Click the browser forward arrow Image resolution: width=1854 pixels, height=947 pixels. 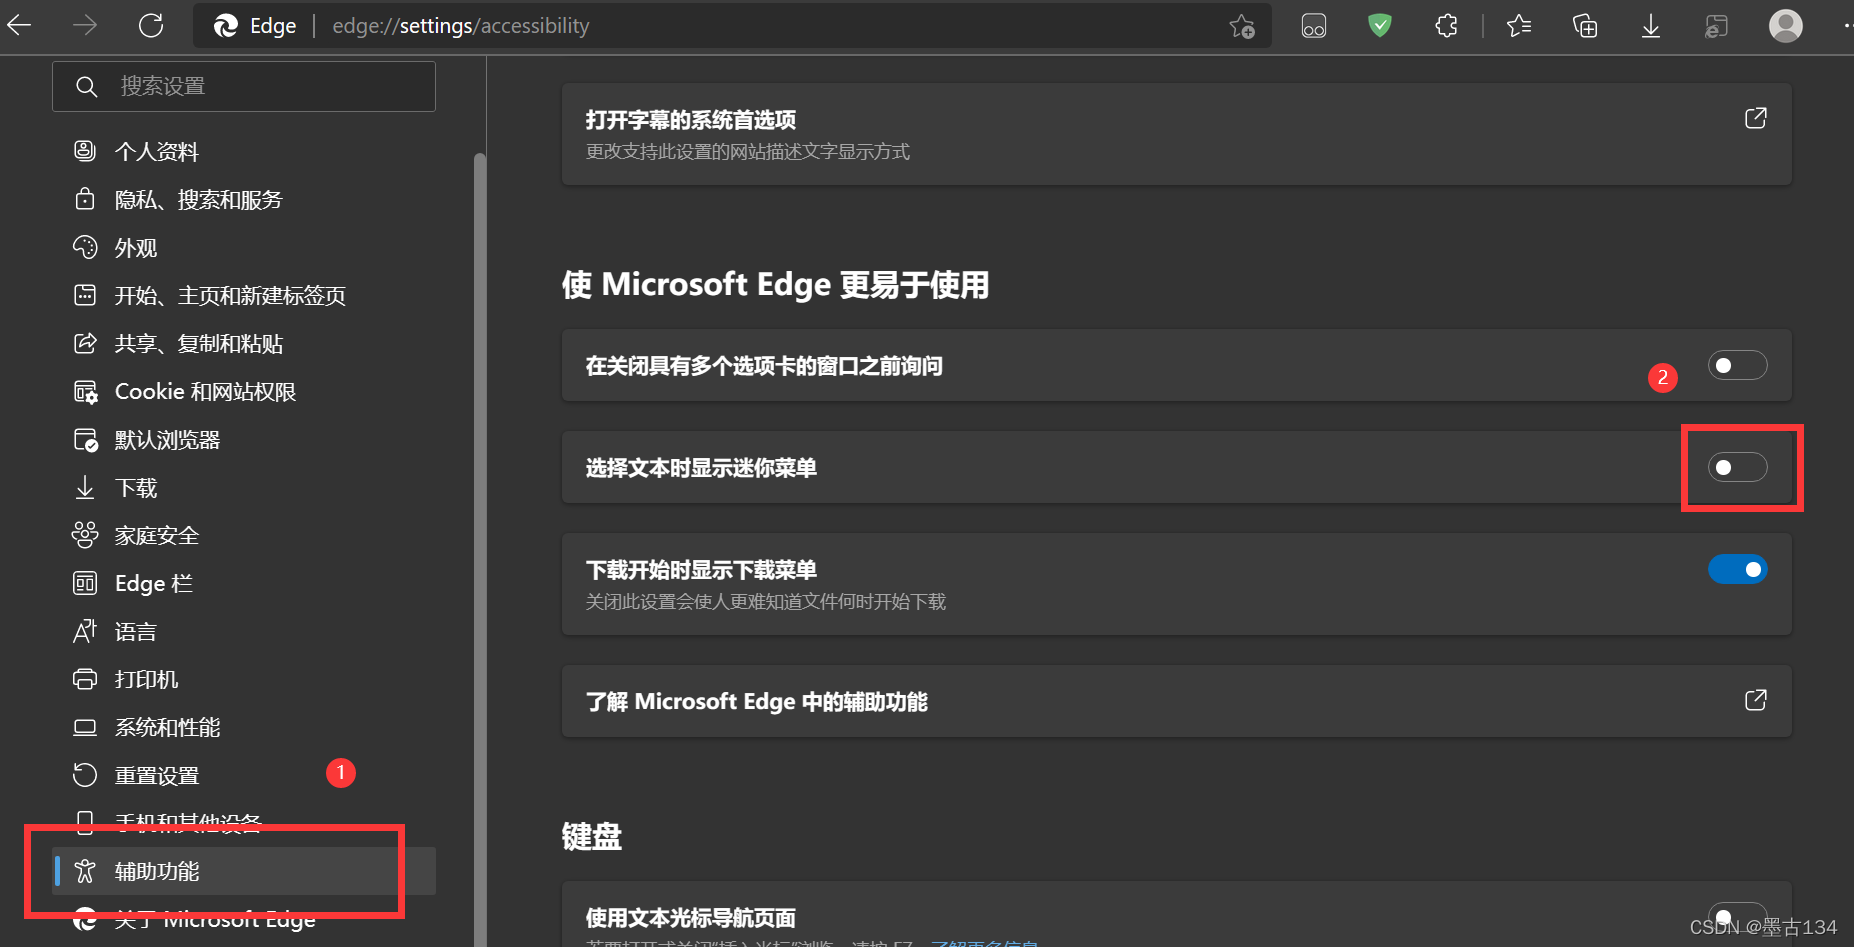pyautogui.click(x=85, y=25)
